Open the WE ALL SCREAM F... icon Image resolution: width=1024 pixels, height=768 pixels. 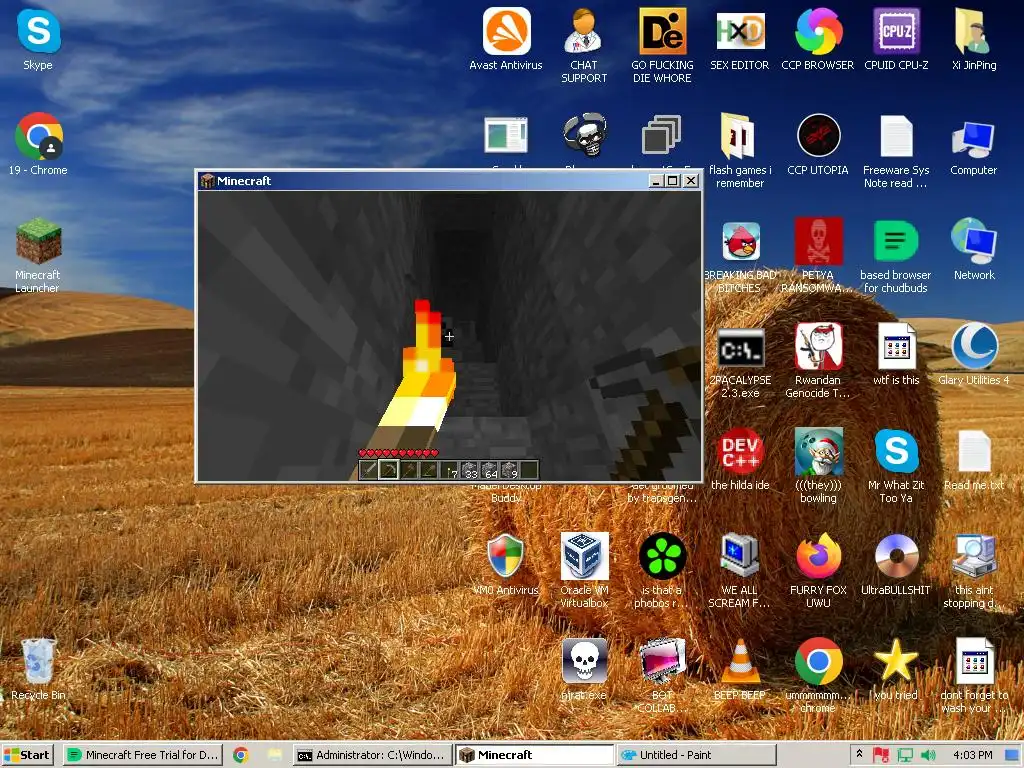(x=740, y=571)
